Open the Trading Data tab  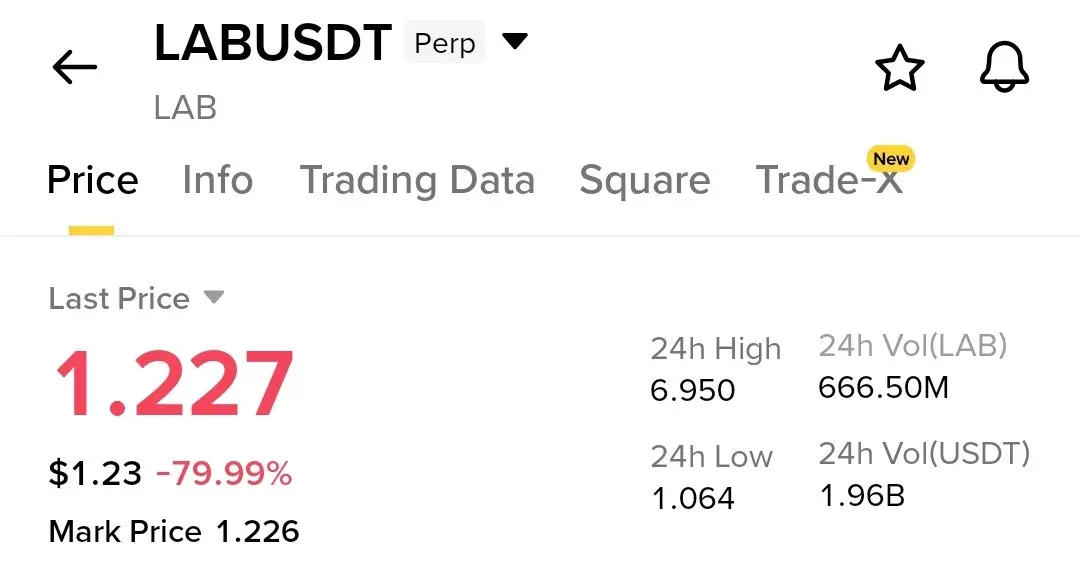(417, 180)
